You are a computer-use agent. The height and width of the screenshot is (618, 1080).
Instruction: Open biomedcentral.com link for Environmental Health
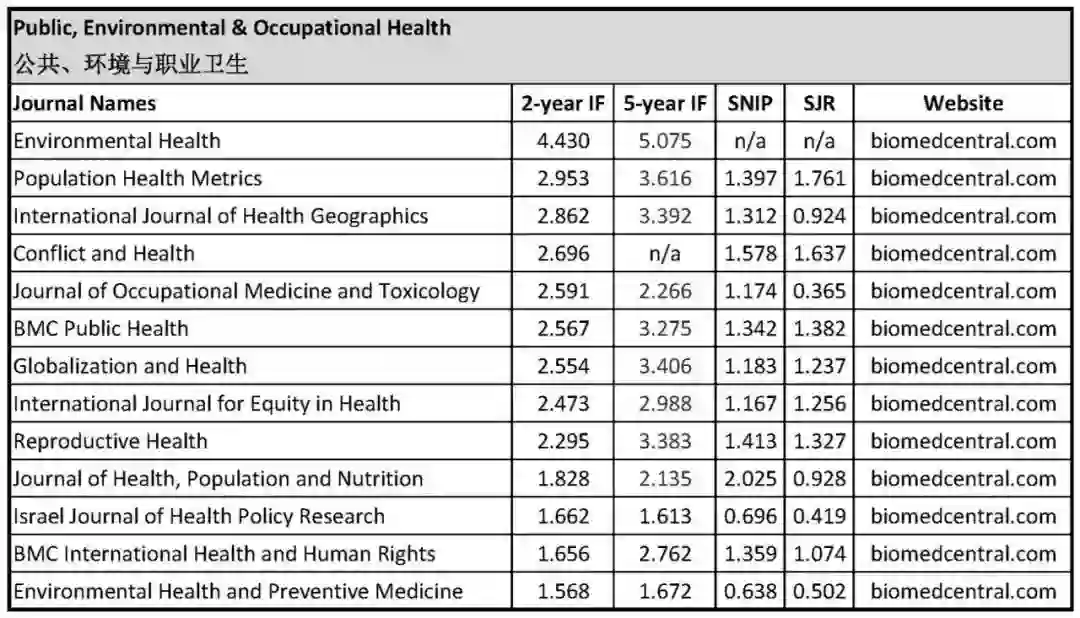(962, 141)
